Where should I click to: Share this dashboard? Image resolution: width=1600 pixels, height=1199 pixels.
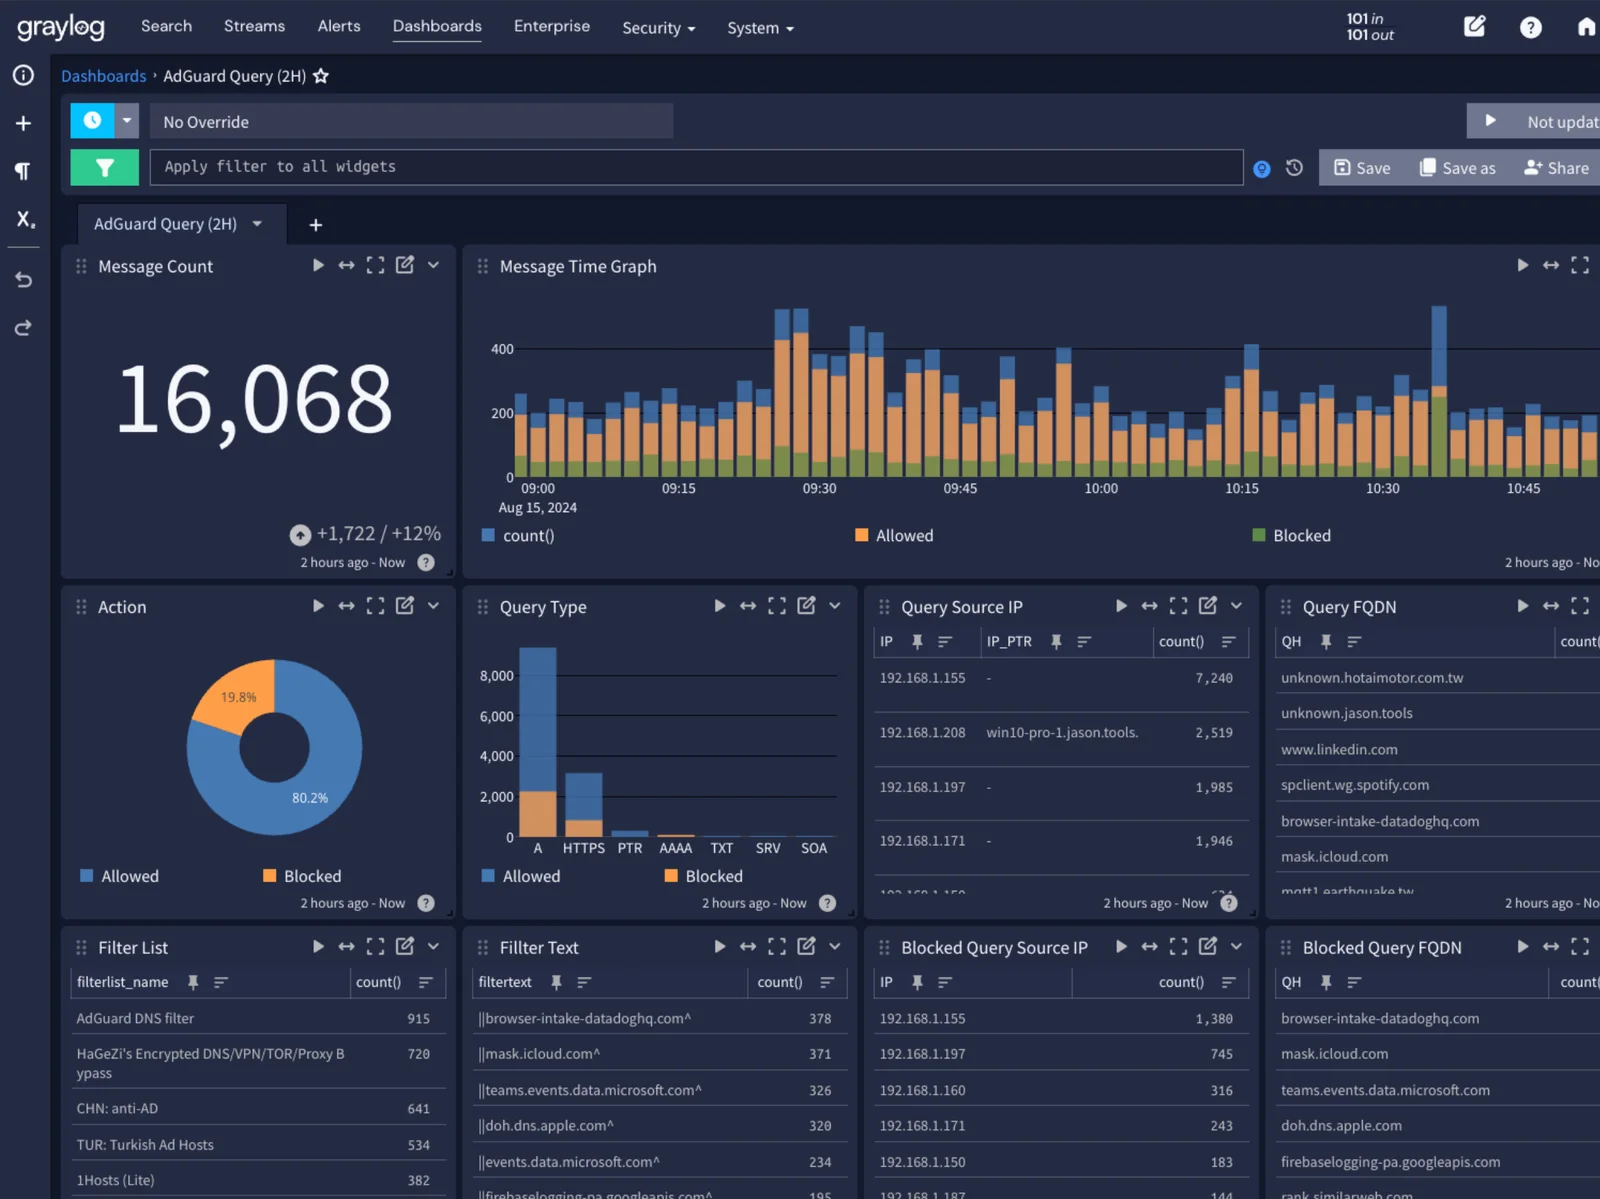(x=1557, y=168)
